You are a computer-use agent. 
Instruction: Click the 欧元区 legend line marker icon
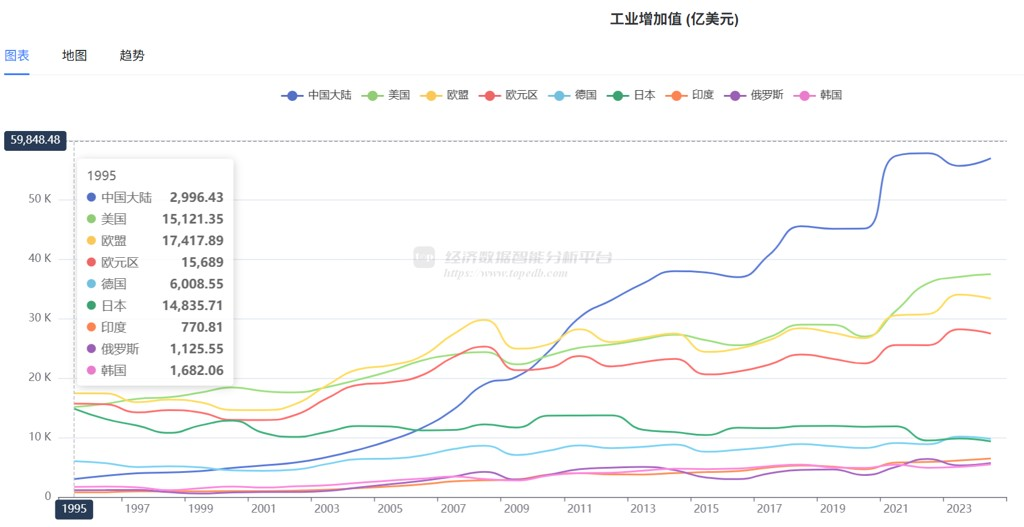pyautogui.click(x=490, y=95)
